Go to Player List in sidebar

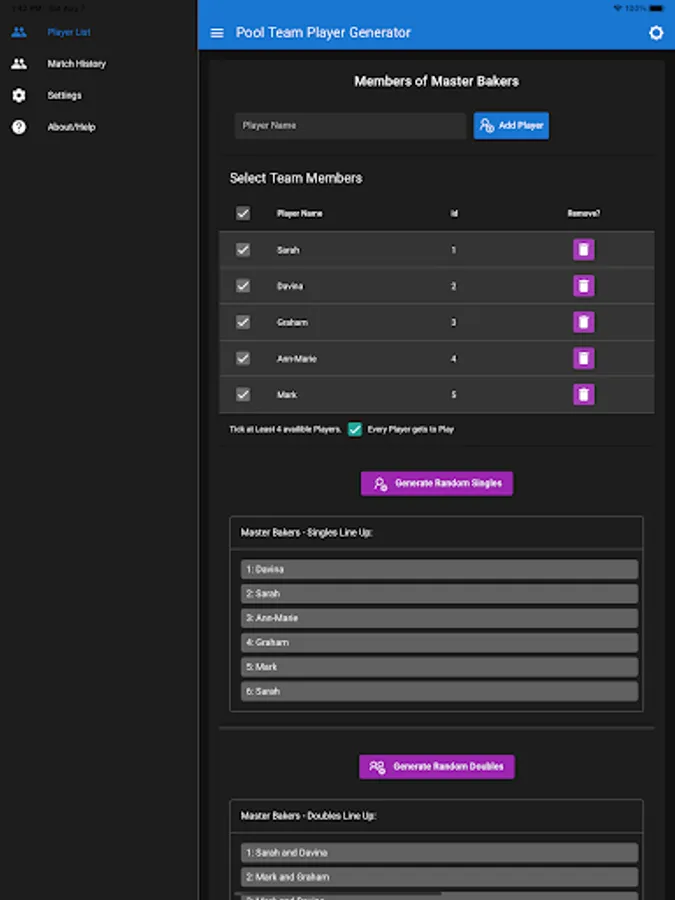pyautogui.click(x=68, y=32)
